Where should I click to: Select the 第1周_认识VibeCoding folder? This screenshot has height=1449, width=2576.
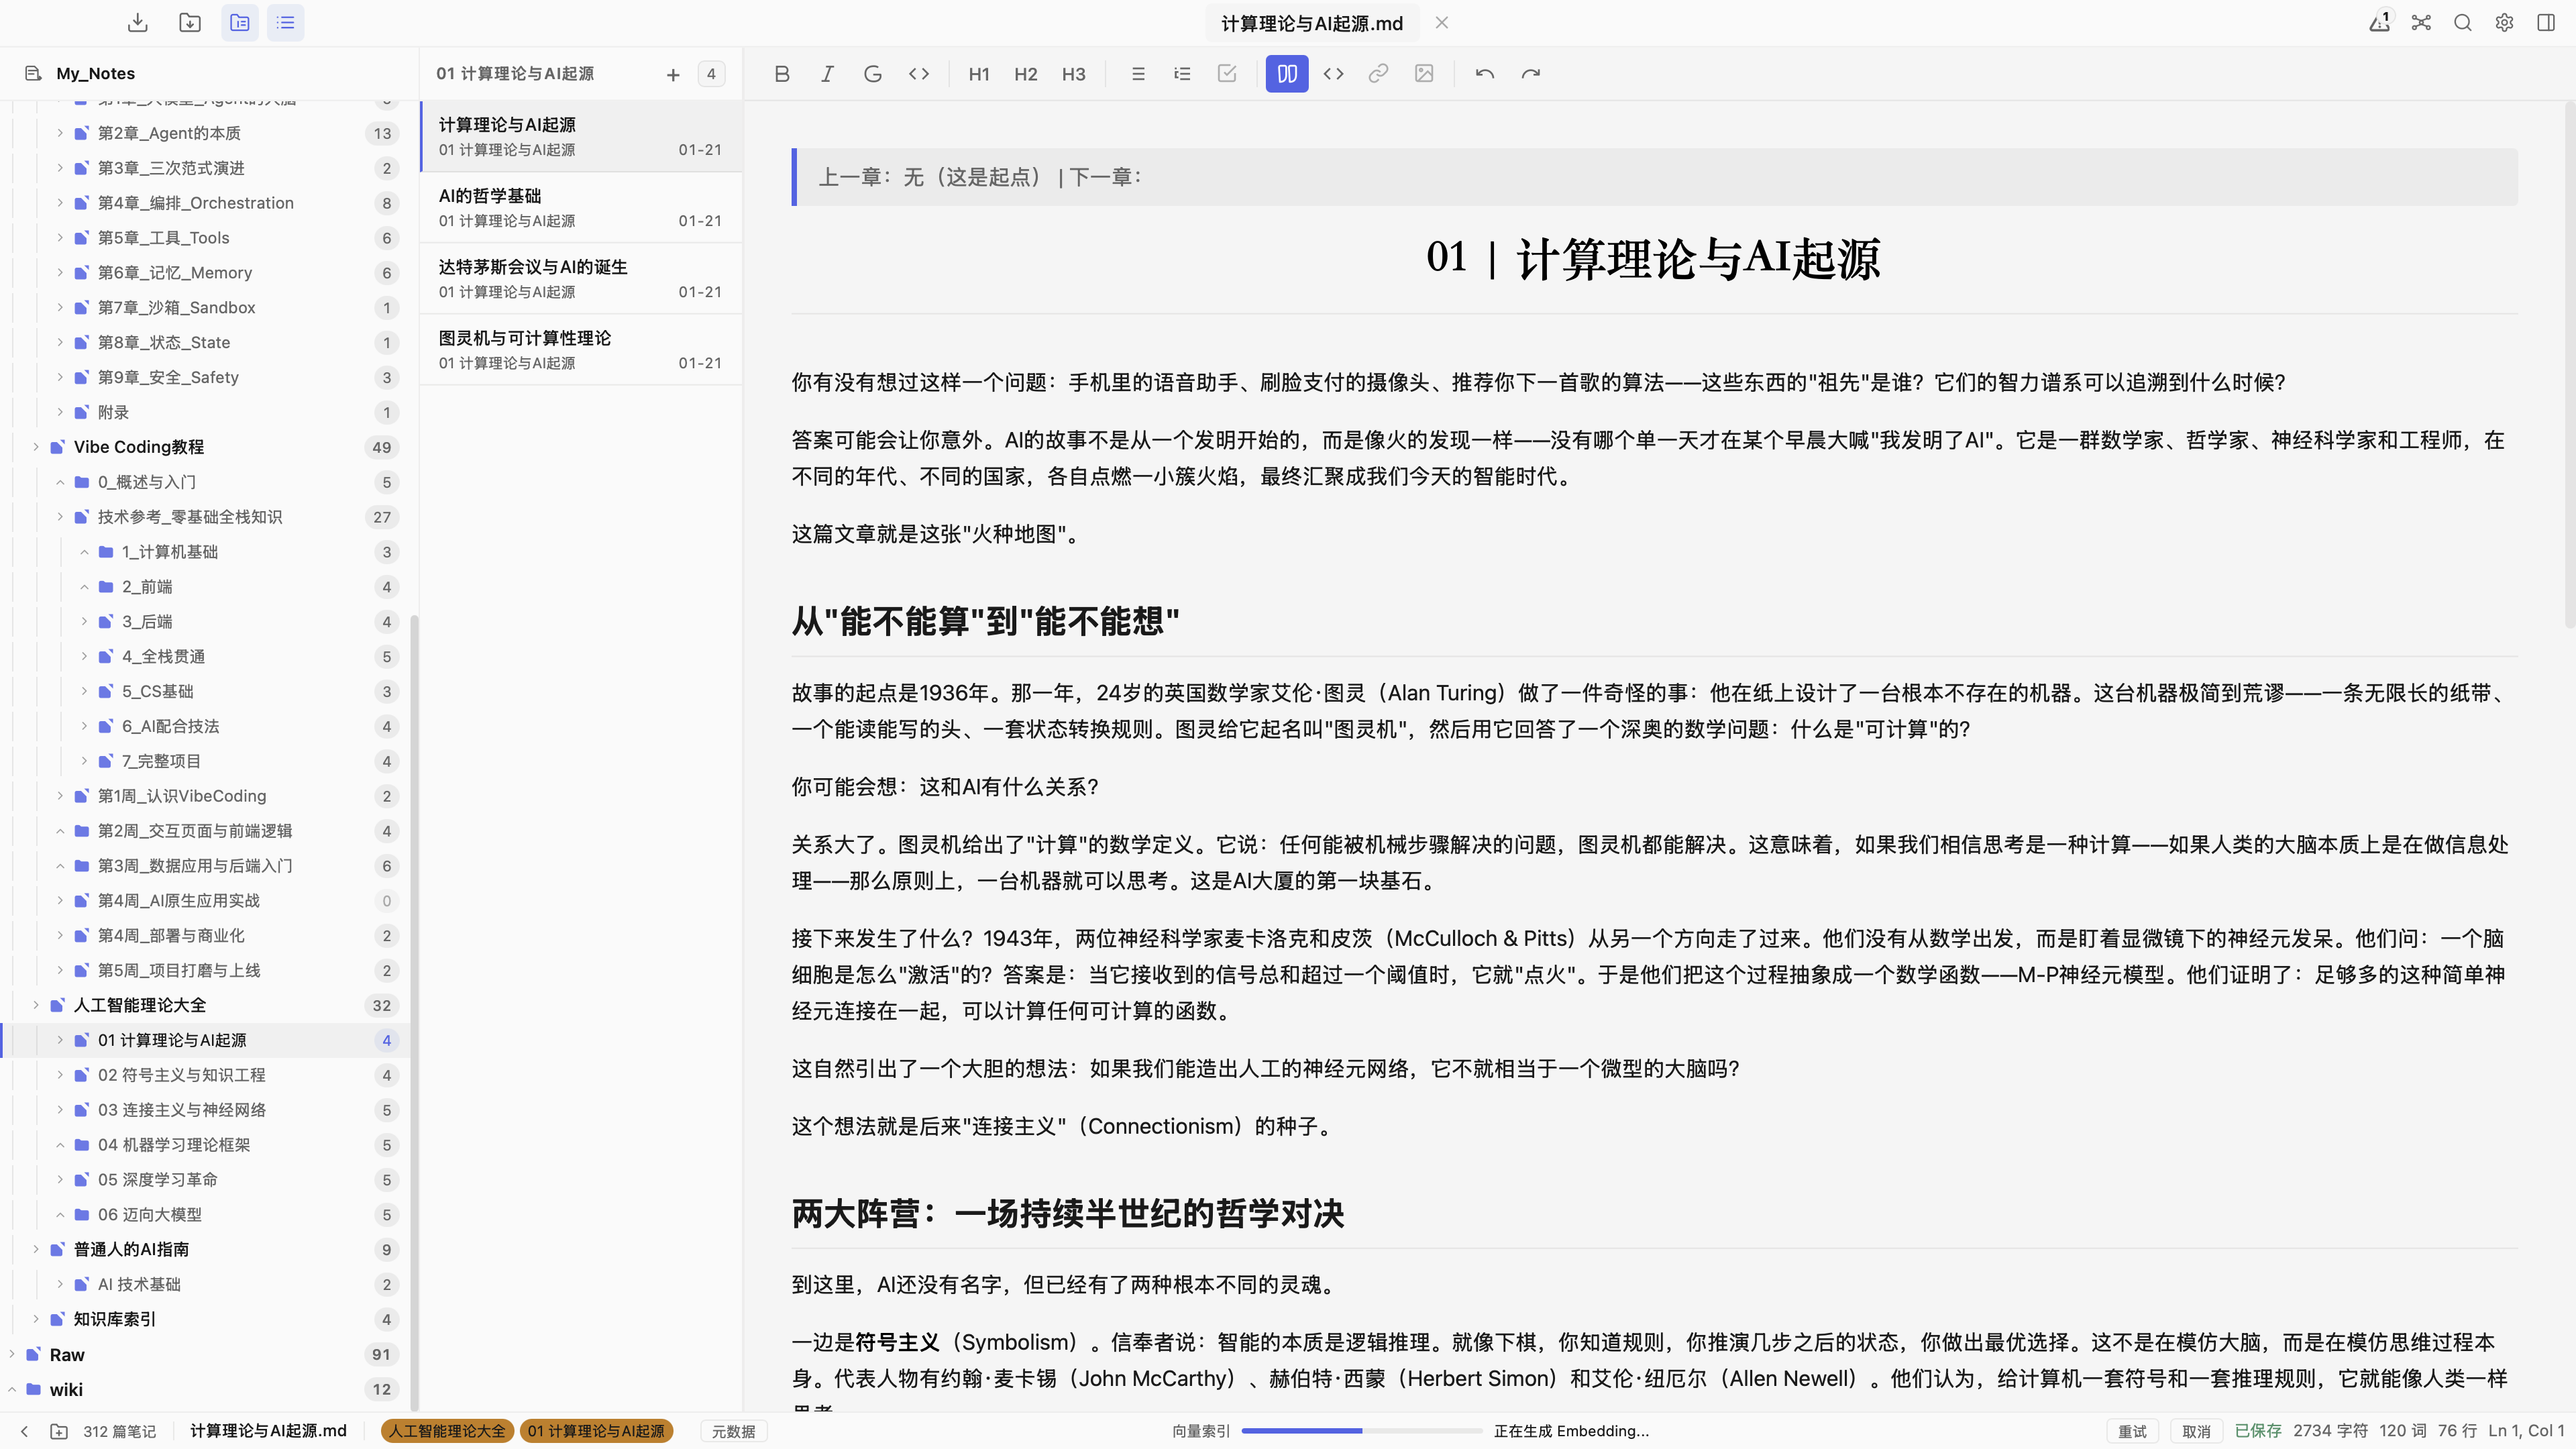[205, 796]
